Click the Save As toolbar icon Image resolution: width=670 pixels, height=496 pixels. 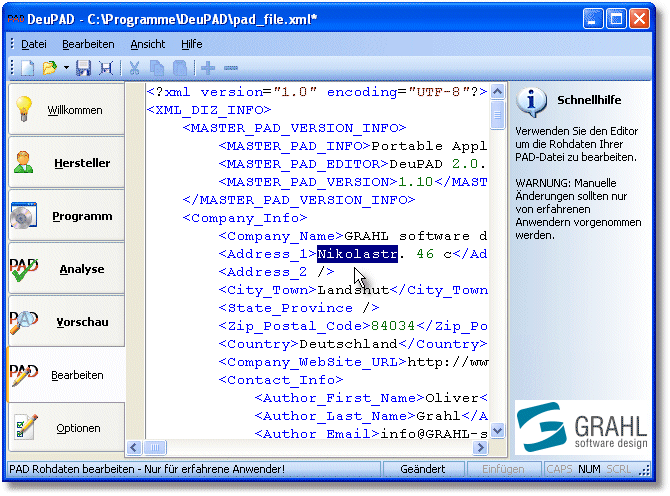point(106,68)
